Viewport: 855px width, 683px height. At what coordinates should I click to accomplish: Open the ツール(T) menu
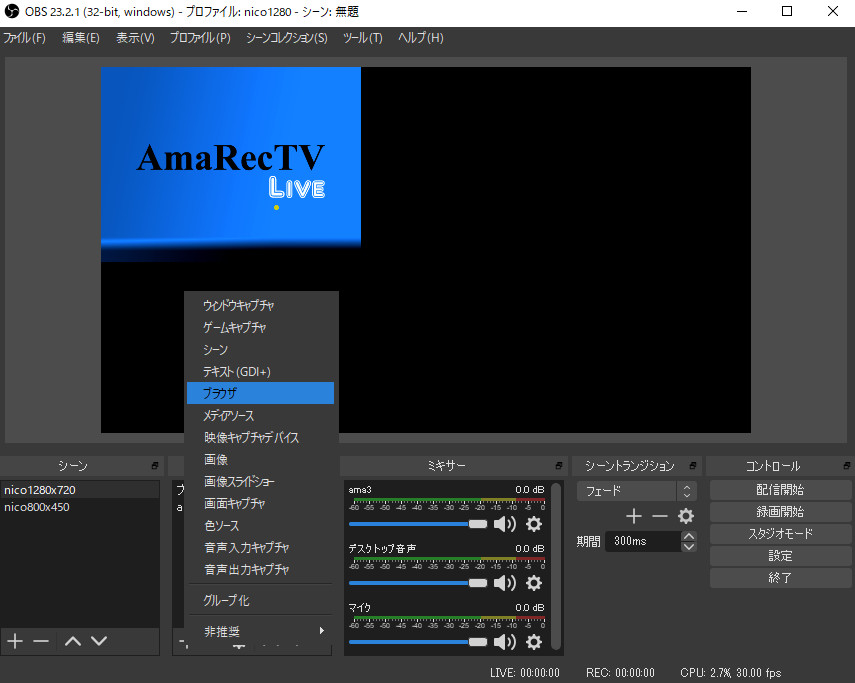point(363,38)
